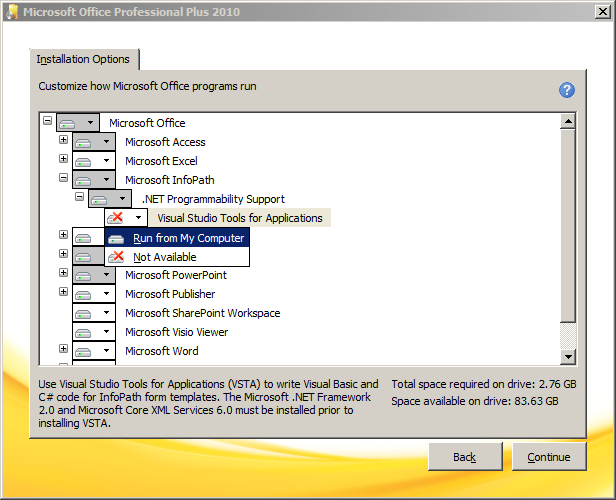Collapse the Microsoft Office root node

click(47, 120)
